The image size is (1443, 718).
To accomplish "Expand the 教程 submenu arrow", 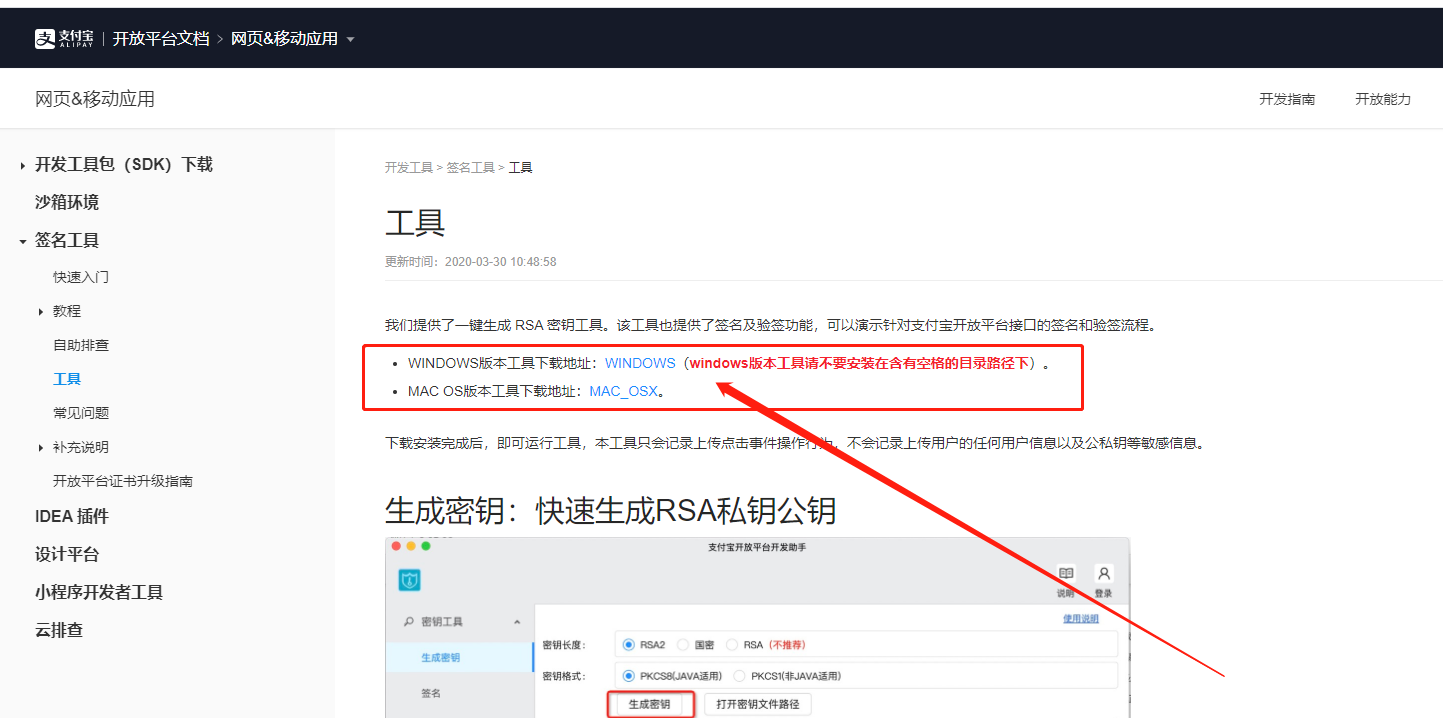I will pyautogui.click(x=41, y=312).
